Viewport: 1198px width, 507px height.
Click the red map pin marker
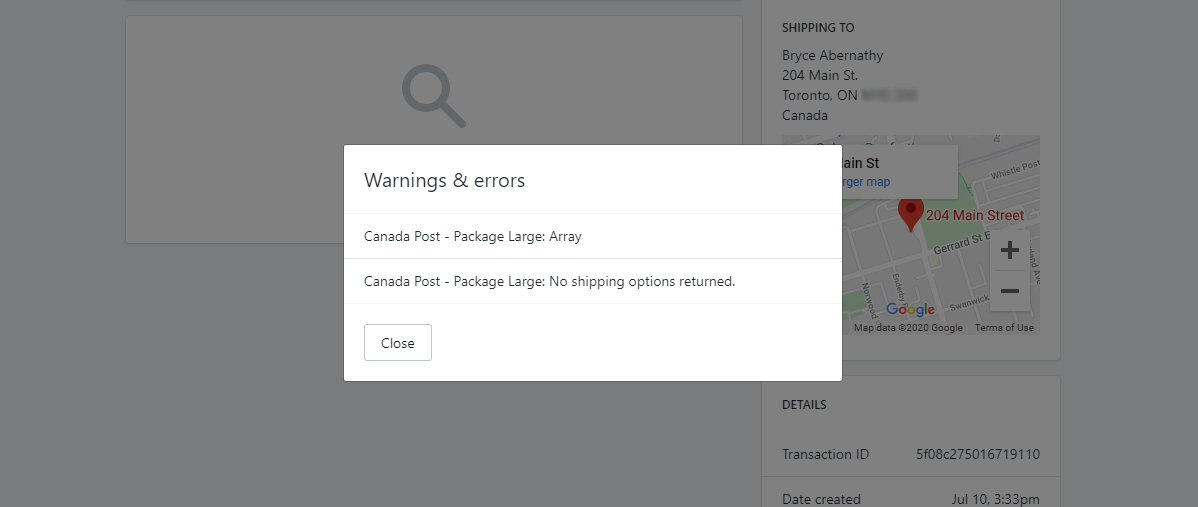(910, 214)
